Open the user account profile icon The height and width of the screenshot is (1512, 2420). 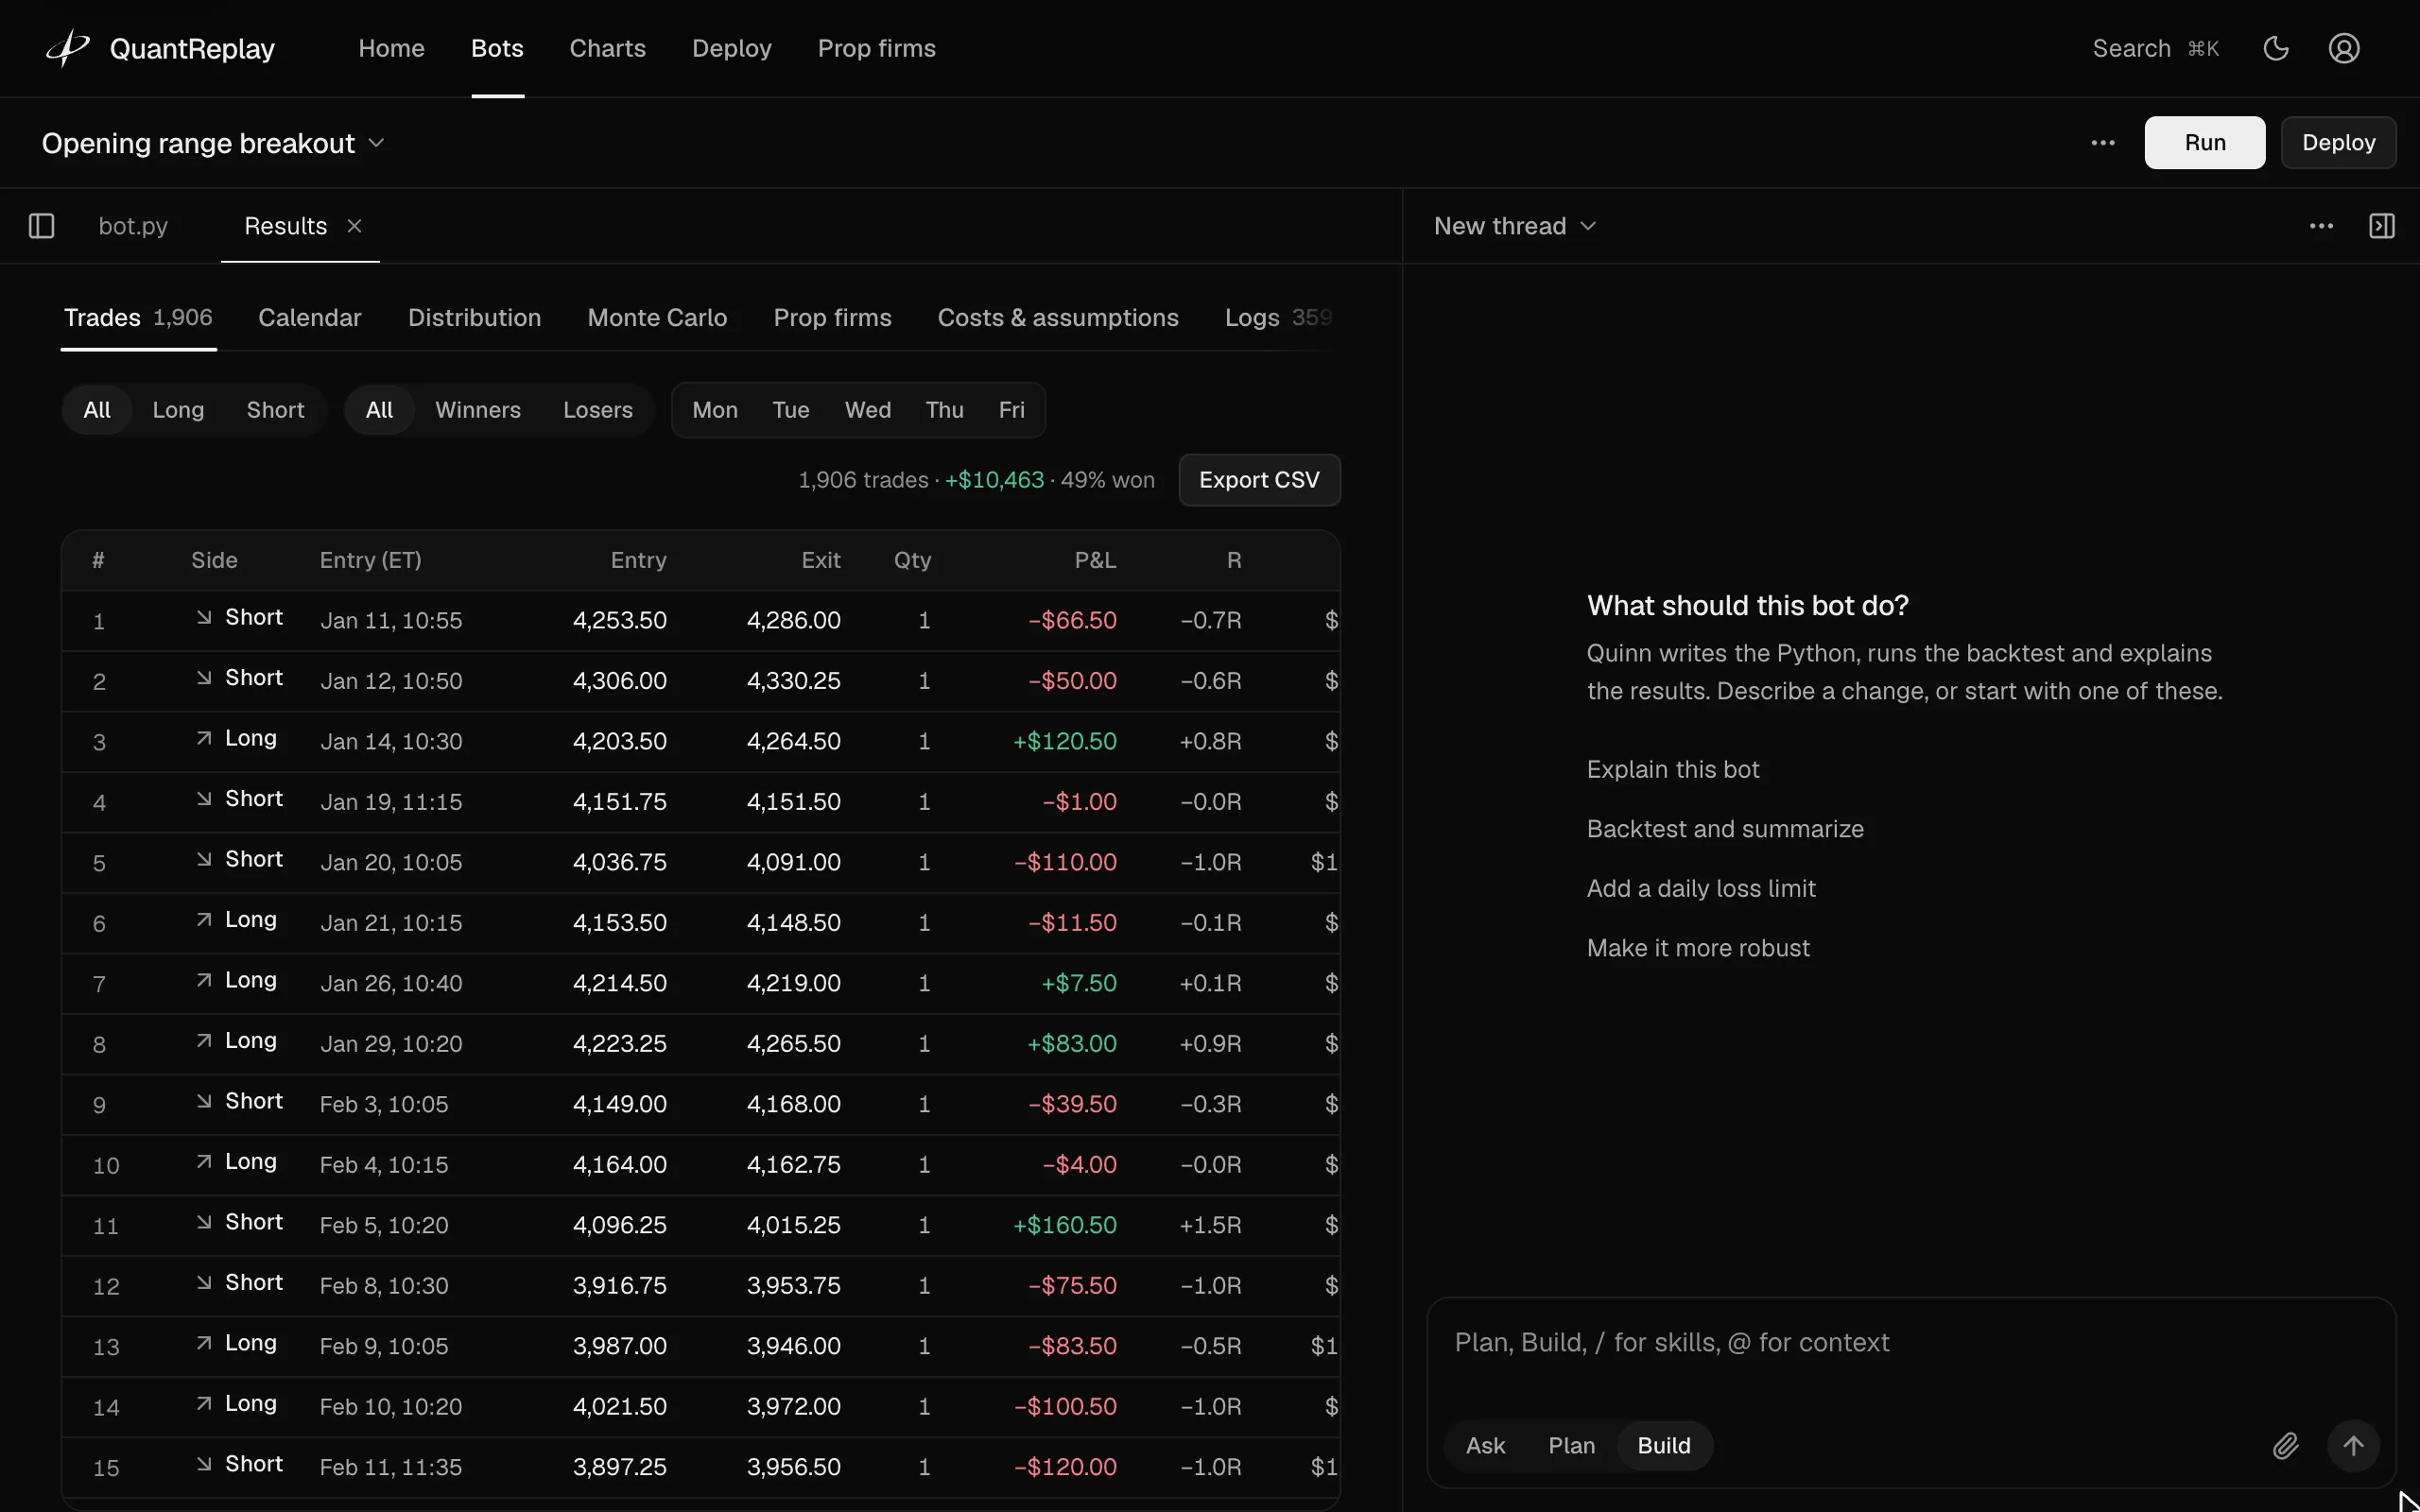(x=2344, y=48)
